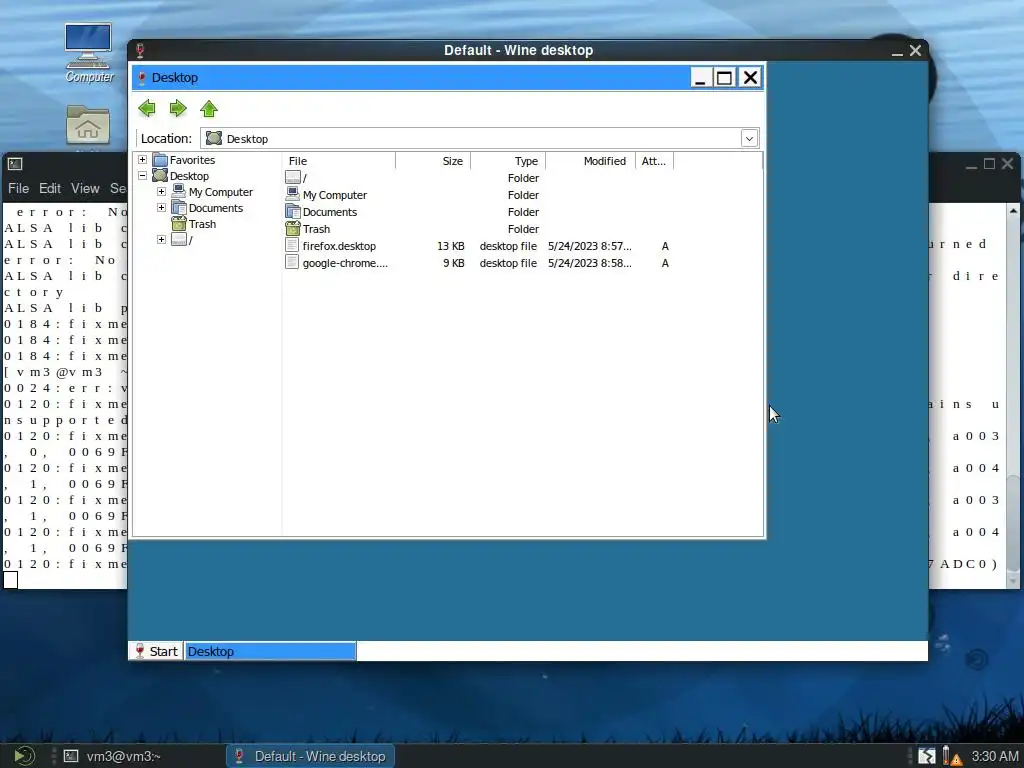1024x768 pixels.
Task: Click modified date 5/24/2023 8:57...
Action: coord(590,246)
